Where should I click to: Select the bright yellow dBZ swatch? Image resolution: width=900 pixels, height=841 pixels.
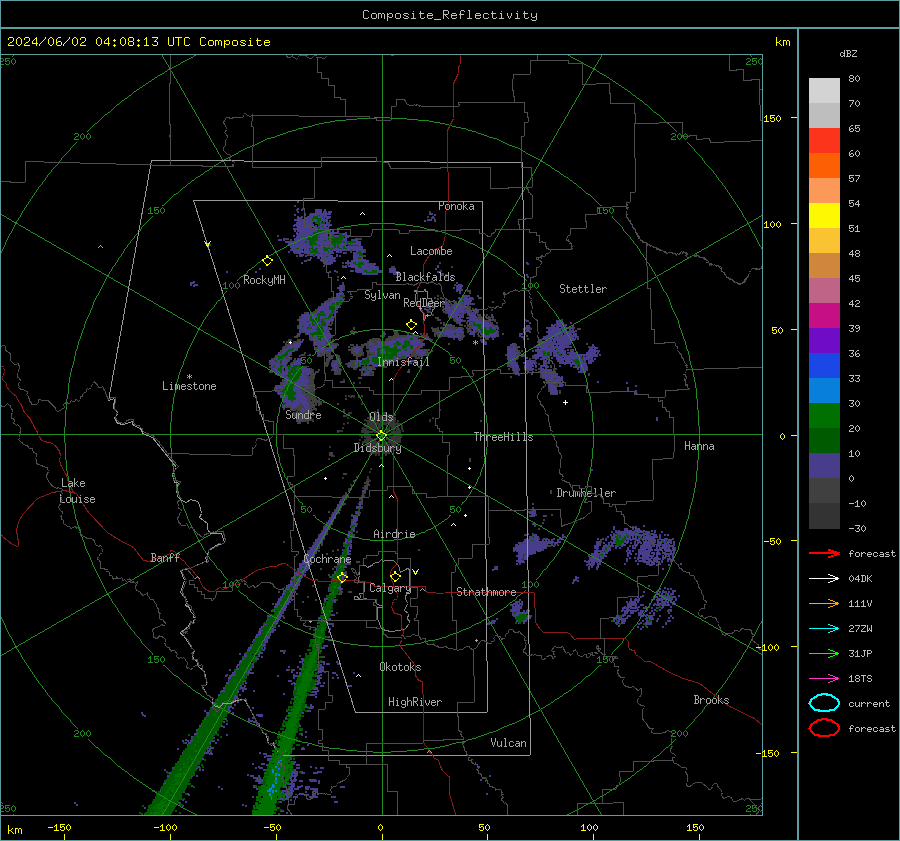point(824,216)
